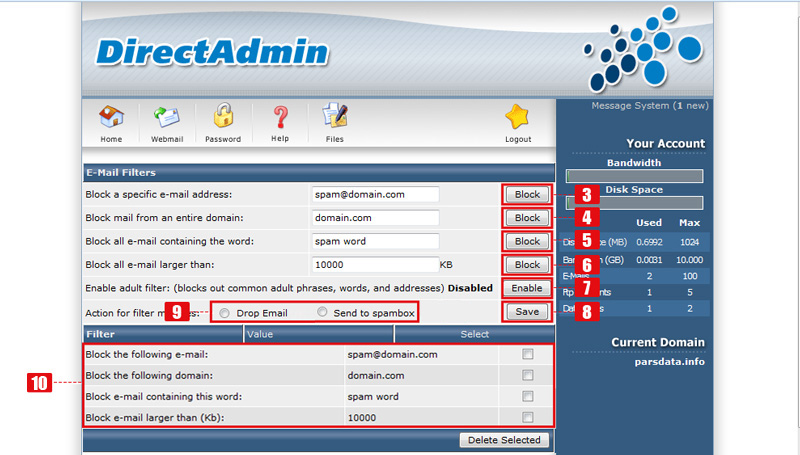Open the Files icon
Viewport: 800px width, 455px height.
[335, 115]
